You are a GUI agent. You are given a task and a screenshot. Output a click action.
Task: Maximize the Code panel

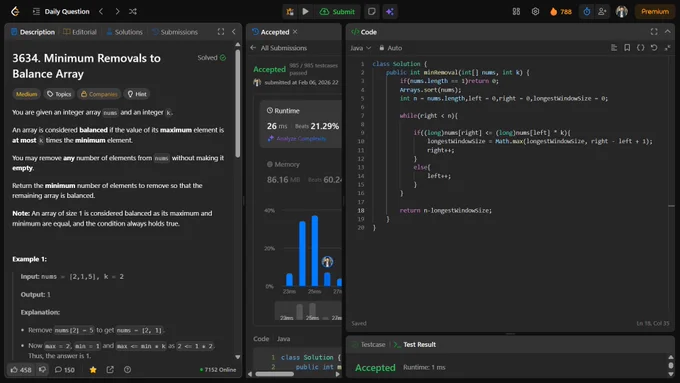(x=654, y=32)
